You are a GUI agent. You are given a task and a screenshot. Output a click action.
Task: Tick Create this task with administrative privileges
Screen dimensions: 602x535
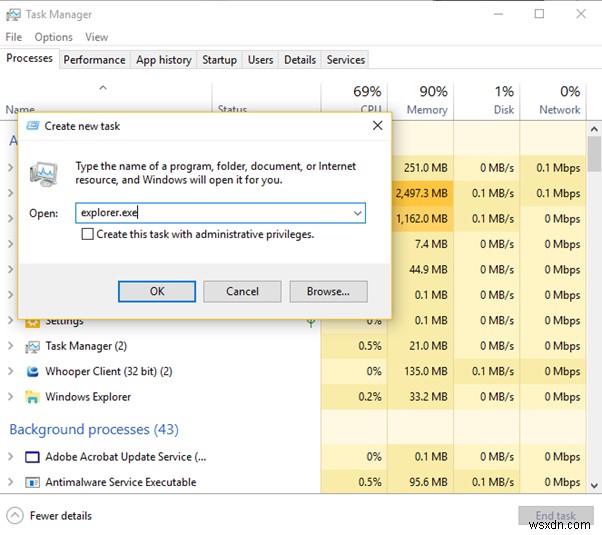coord(87,234)
